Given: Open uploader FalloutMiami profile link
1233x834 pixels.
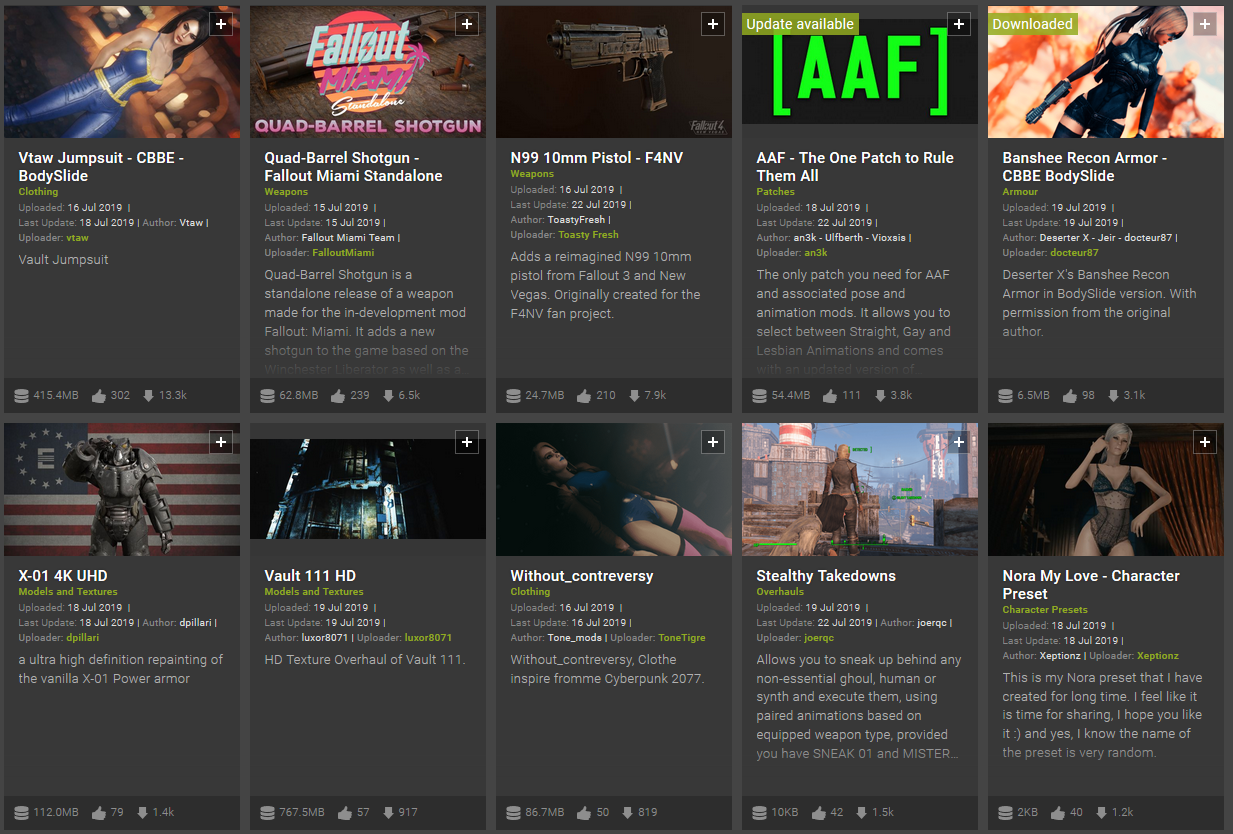Looking at the screenshot, I should (x=343, y=253).
